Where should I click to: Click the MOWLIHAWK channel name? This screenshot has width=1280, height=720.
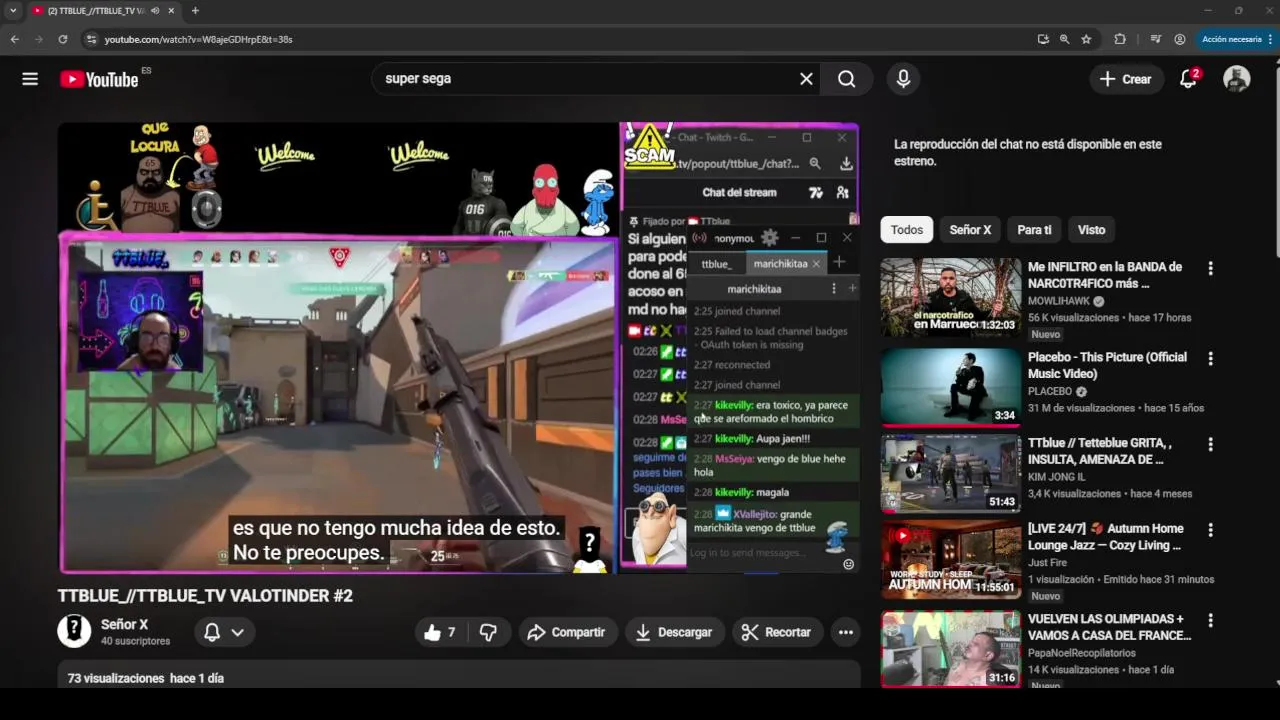coord(1060,301)
